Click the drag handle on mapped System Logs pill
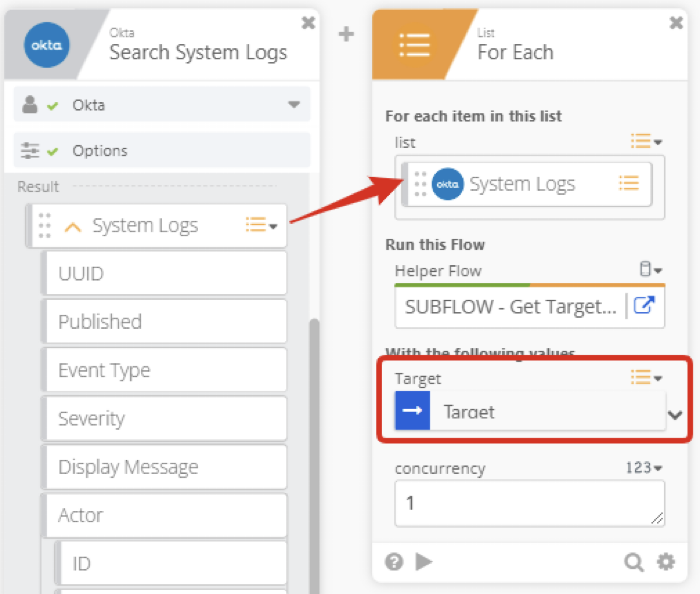700x594 pixels. 420,184
